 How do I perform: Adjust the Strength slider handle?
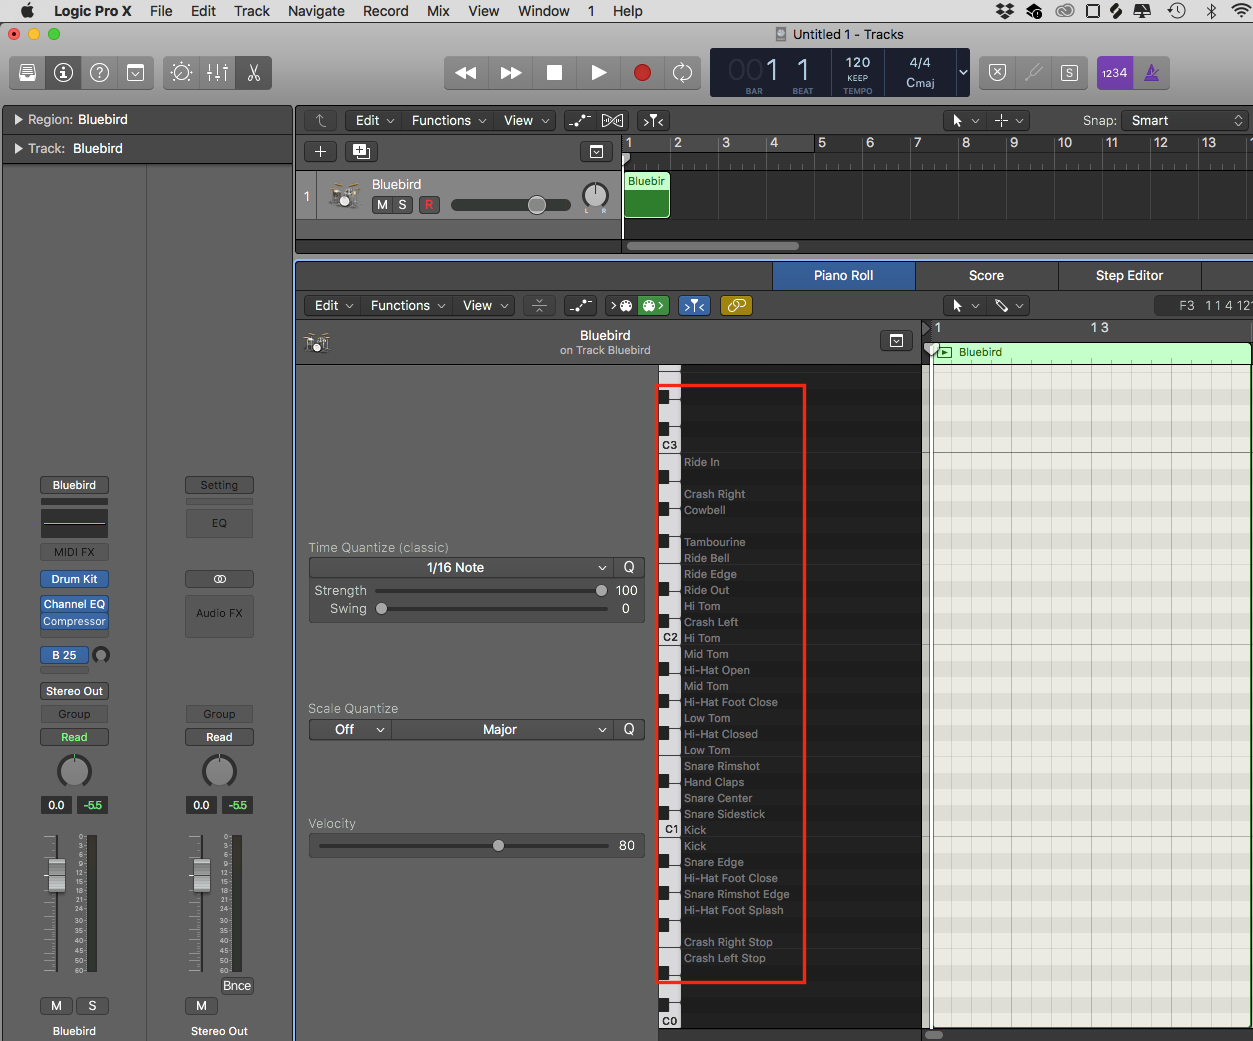point(601,591)
